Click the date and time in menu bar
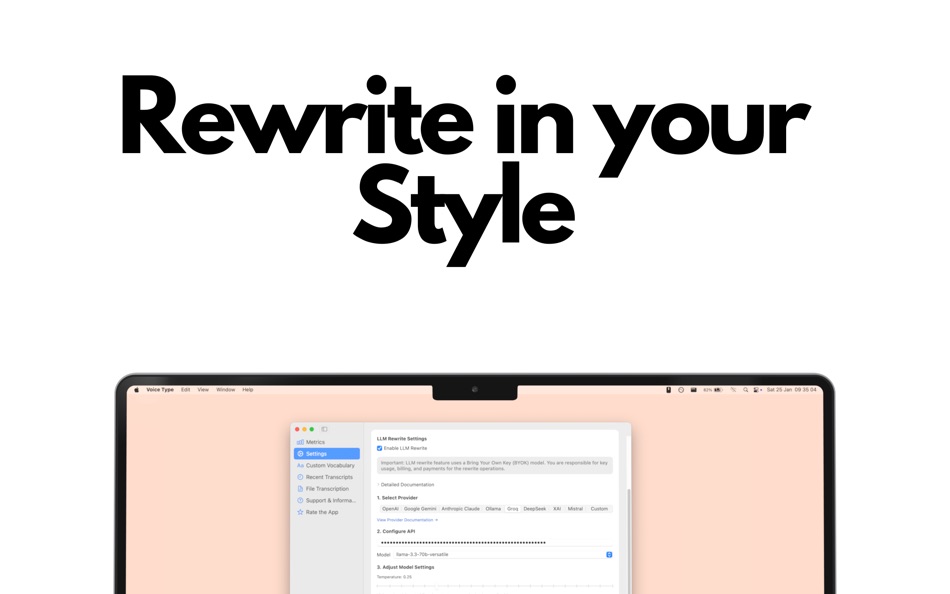This screenshot has width=950, height=594. pyautogui.click(x=791, y=390)
